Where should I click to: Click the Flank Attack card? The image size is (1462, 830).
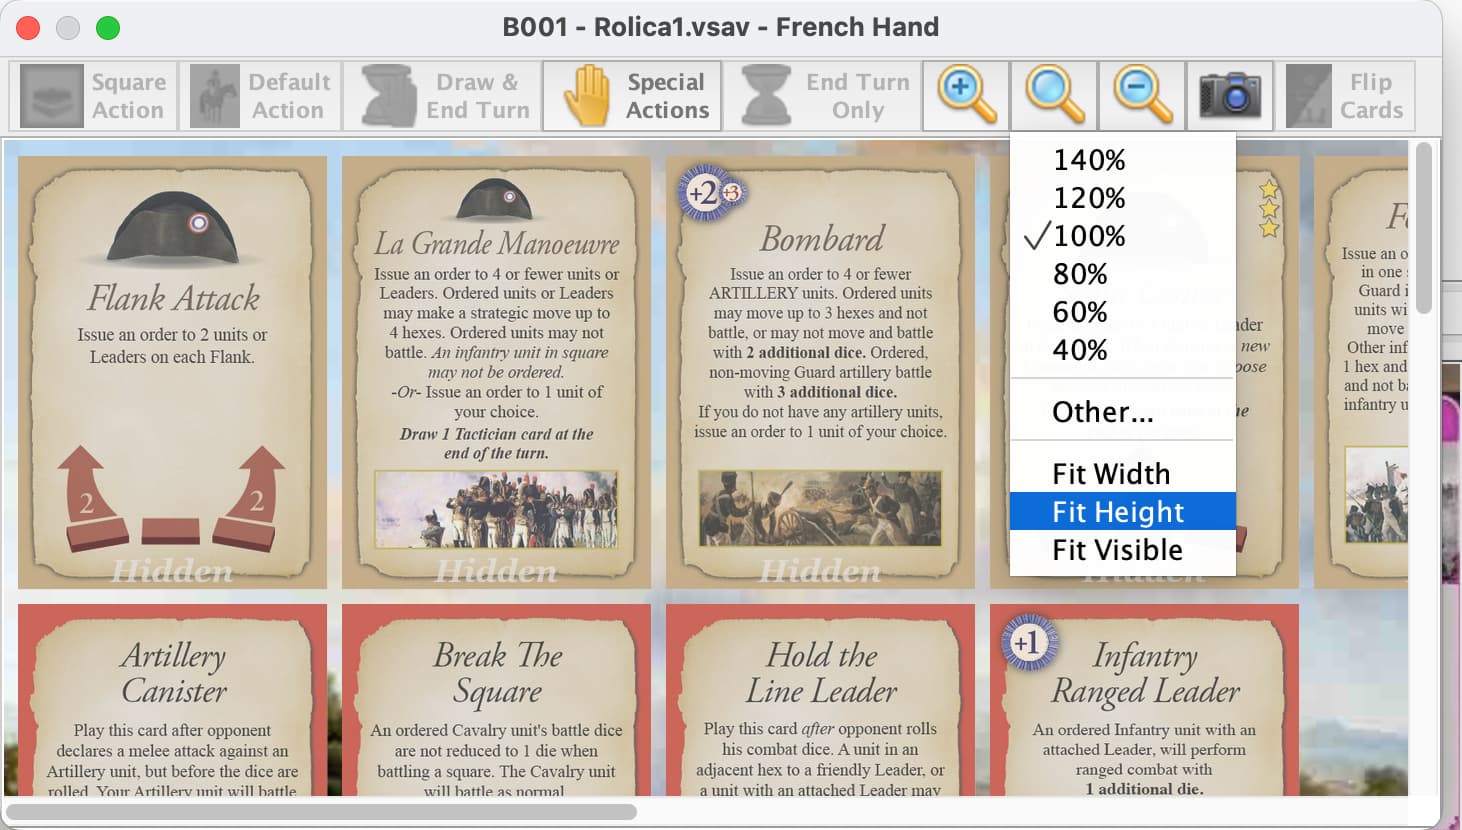pyautogui.click(x=172, y=372)
